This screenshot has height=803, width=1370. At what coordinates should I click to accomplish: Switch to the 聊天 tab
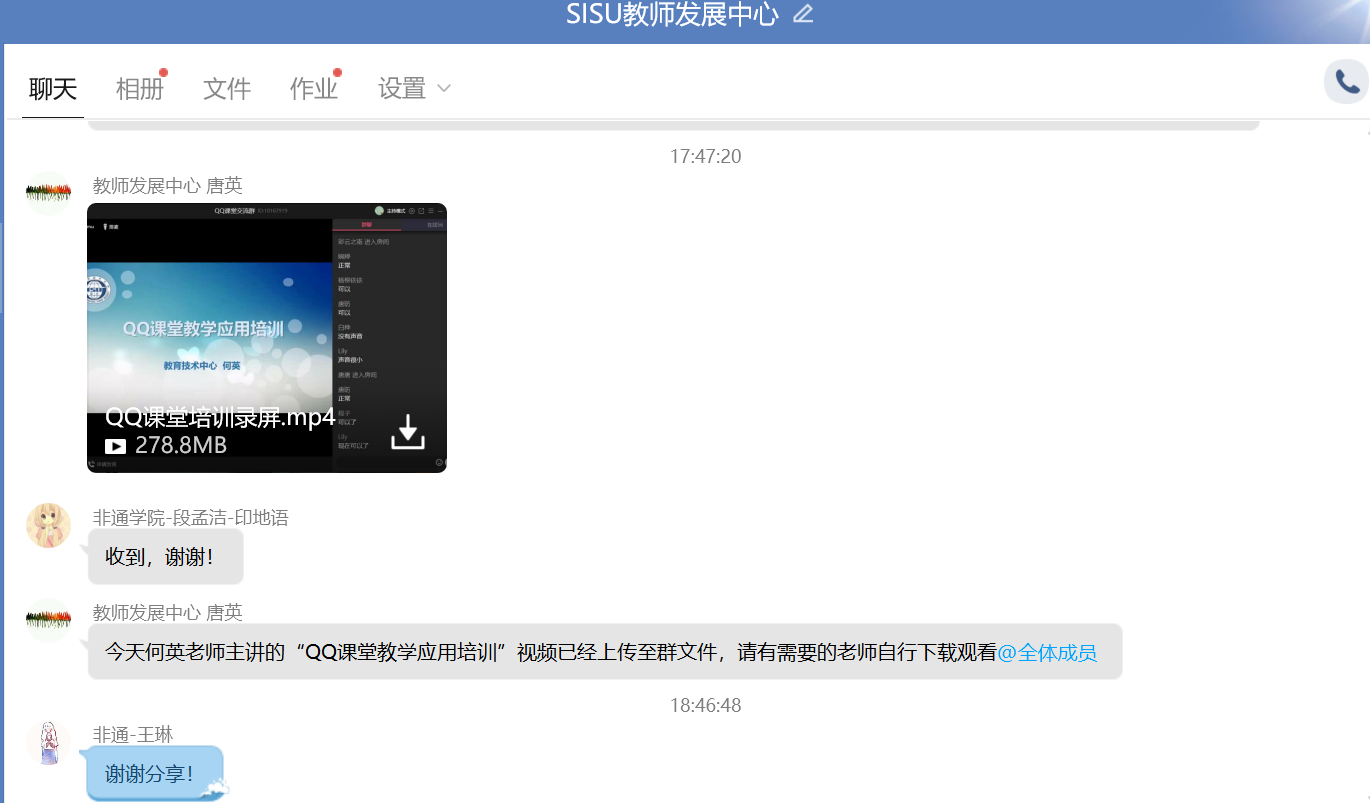pos(53,89)
